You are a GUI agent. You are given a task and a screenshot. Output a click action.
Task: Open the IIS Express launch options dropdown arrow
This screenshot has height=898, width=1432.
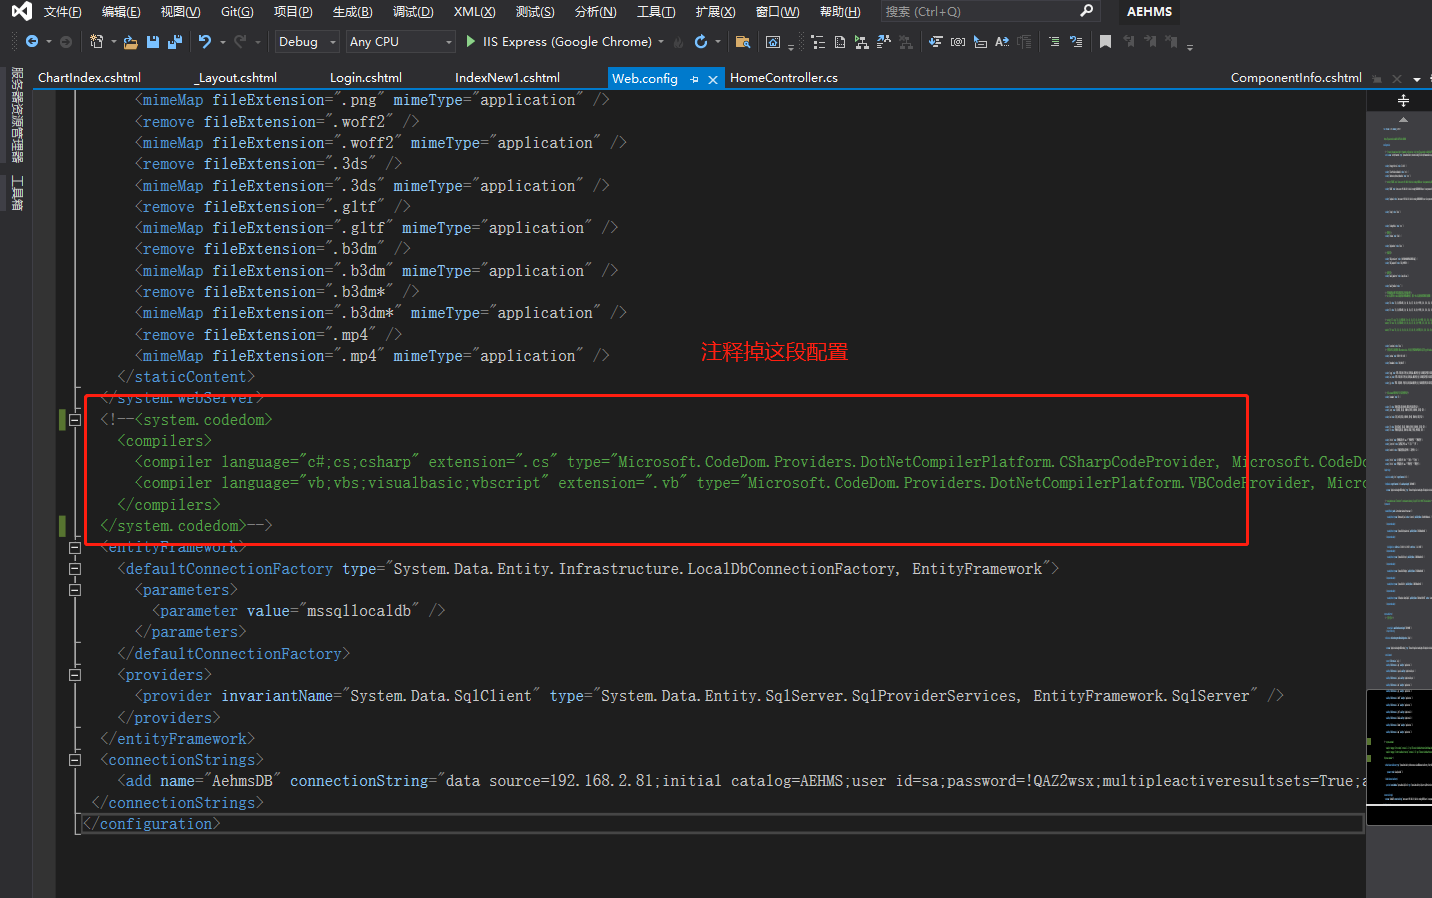[x=661, y=42]
